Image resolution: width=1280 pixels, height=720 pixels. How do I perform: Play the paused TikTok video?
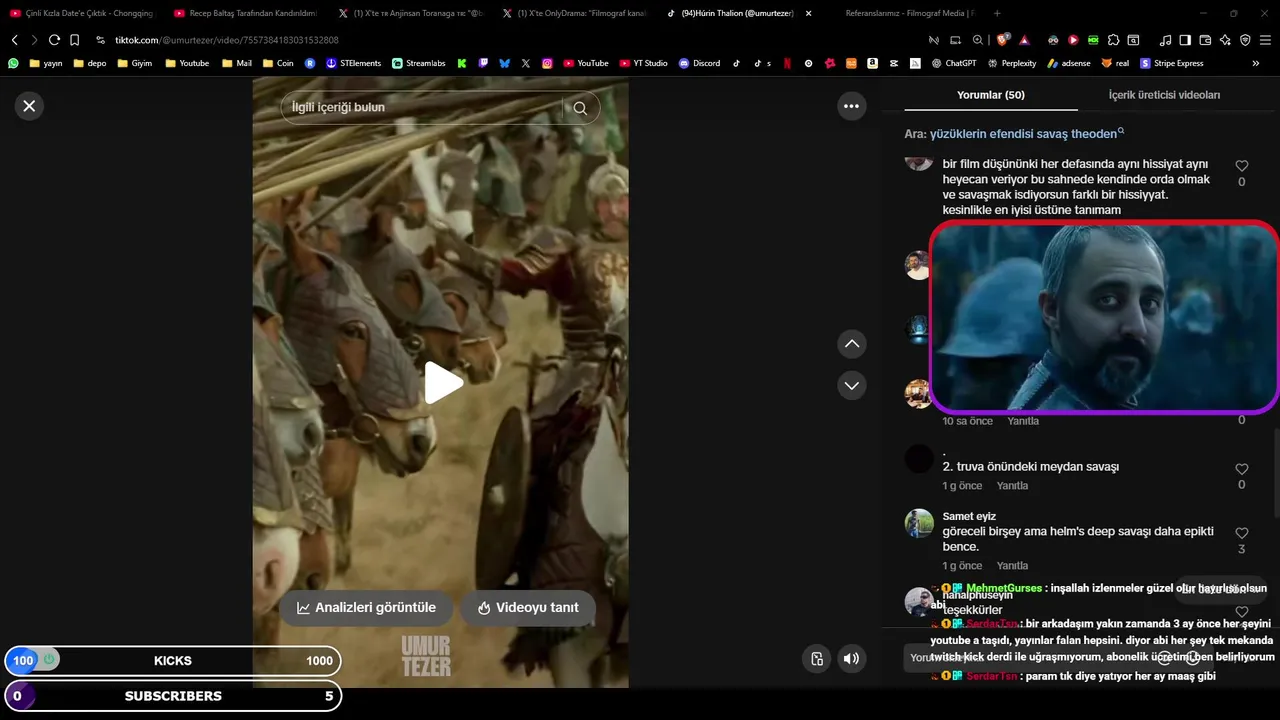pyautogui.click(x=443, y=383)
